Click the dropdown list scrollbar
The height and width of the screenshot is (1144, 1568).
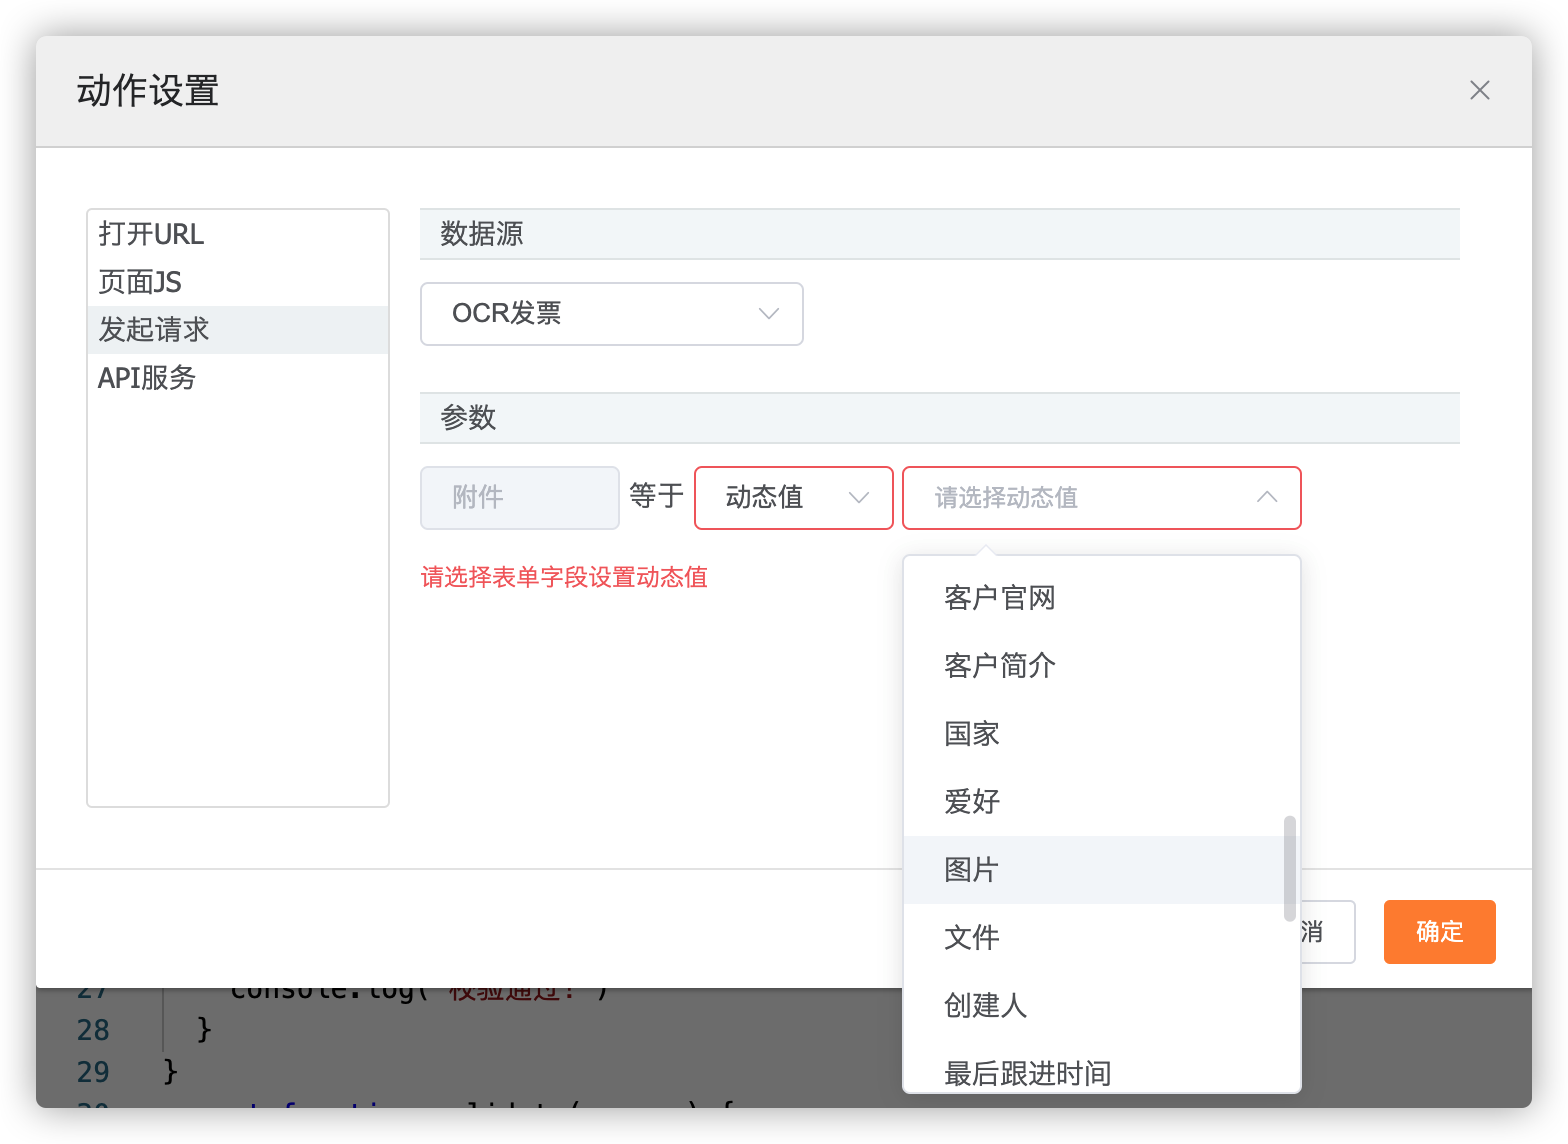click(1289, 868)
